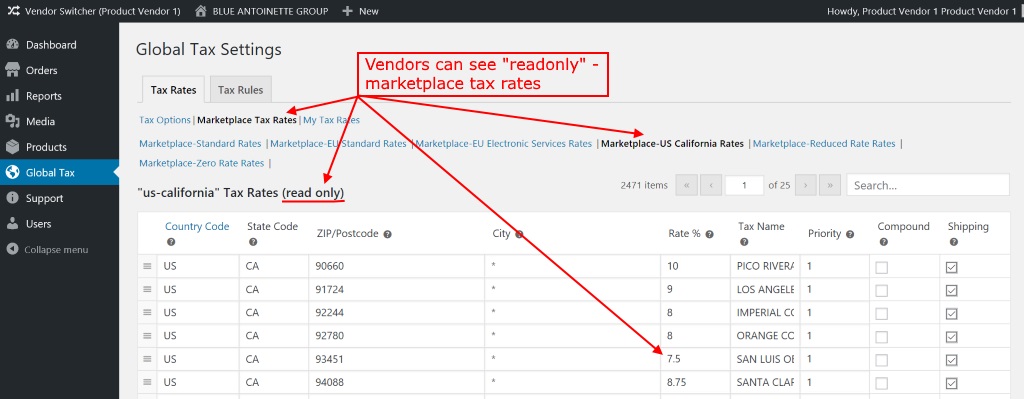Toggle Shipping checkbox for PICO RIVERA row
This screenshot has width=1024, height=399.
(x=952, y=268)
